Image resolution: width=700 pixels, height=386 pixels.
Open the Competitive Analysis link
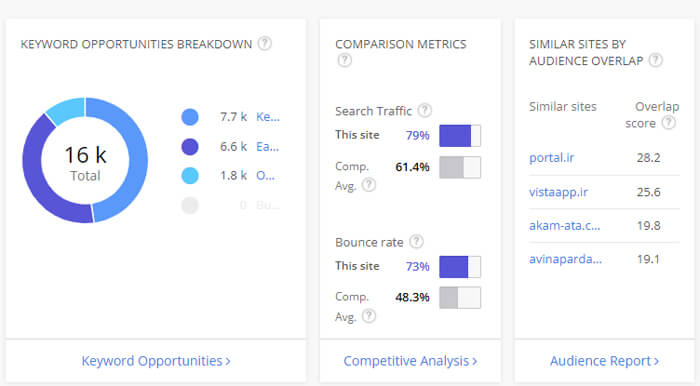pos(410,361)
